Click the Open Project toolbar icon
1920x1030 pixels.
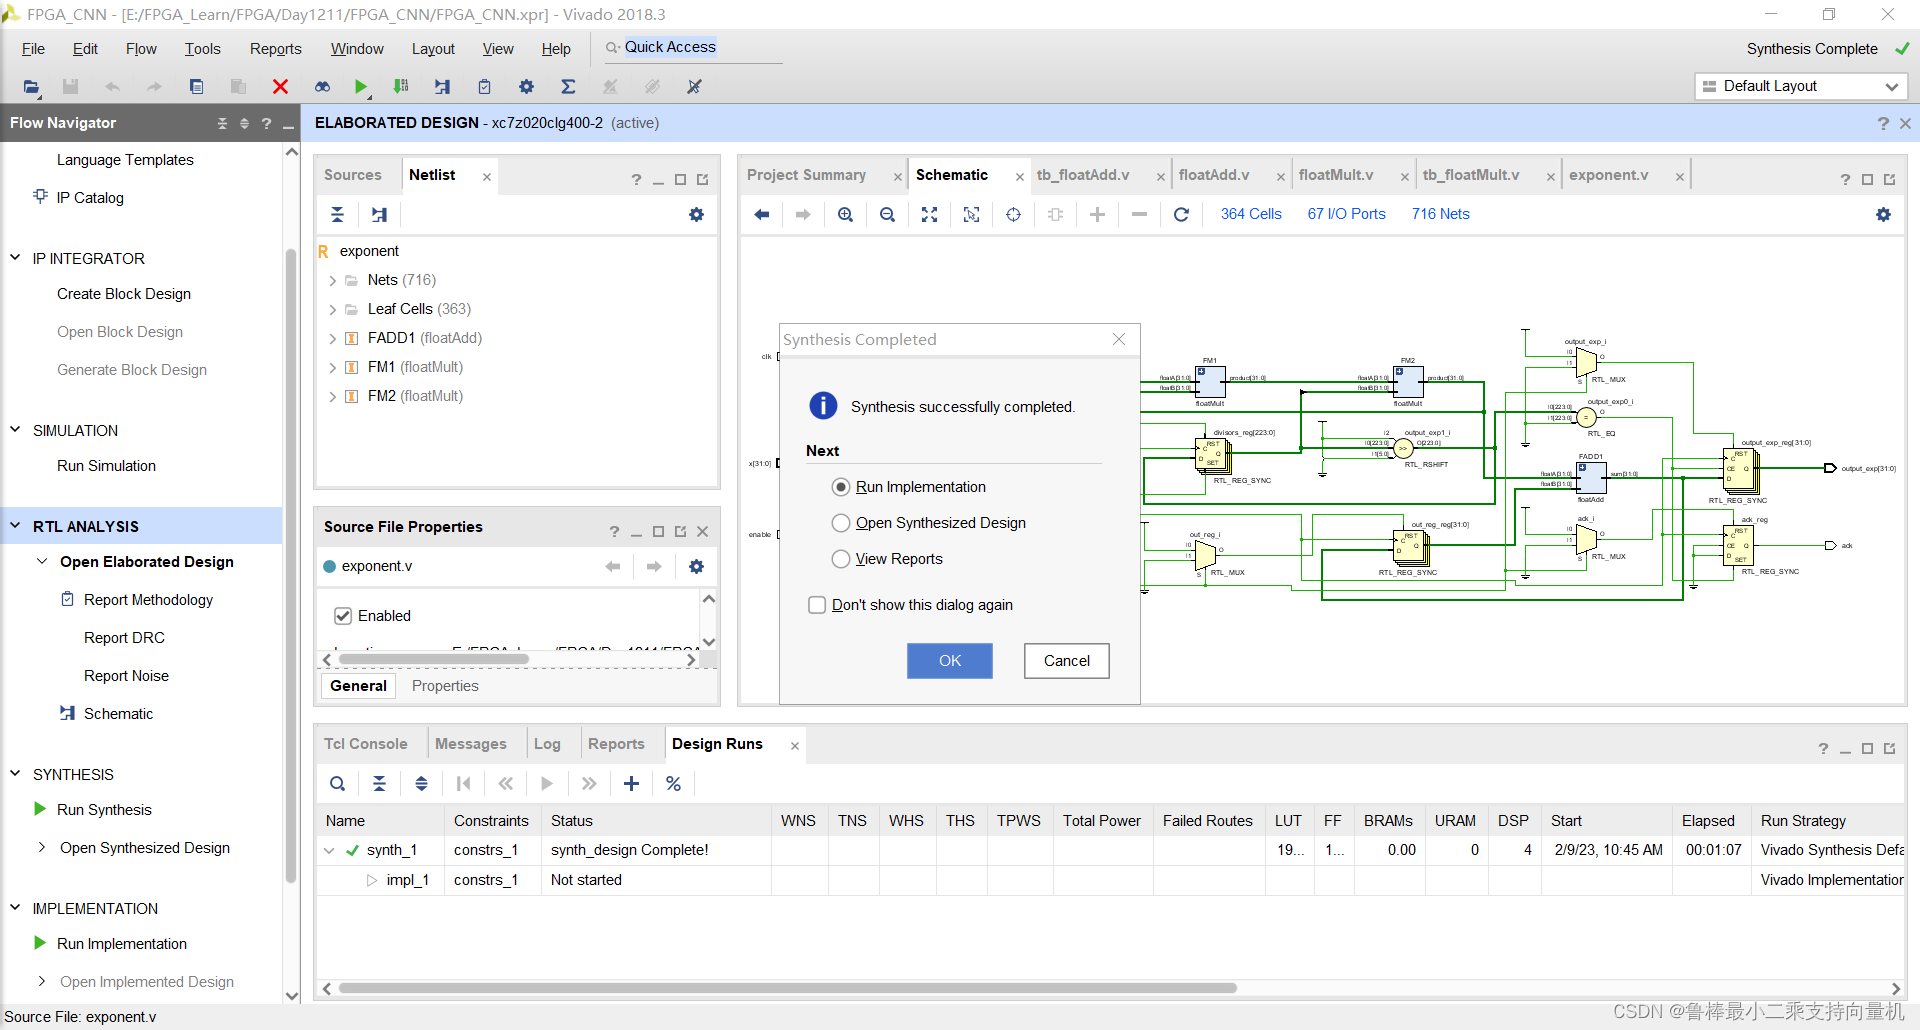31,87
